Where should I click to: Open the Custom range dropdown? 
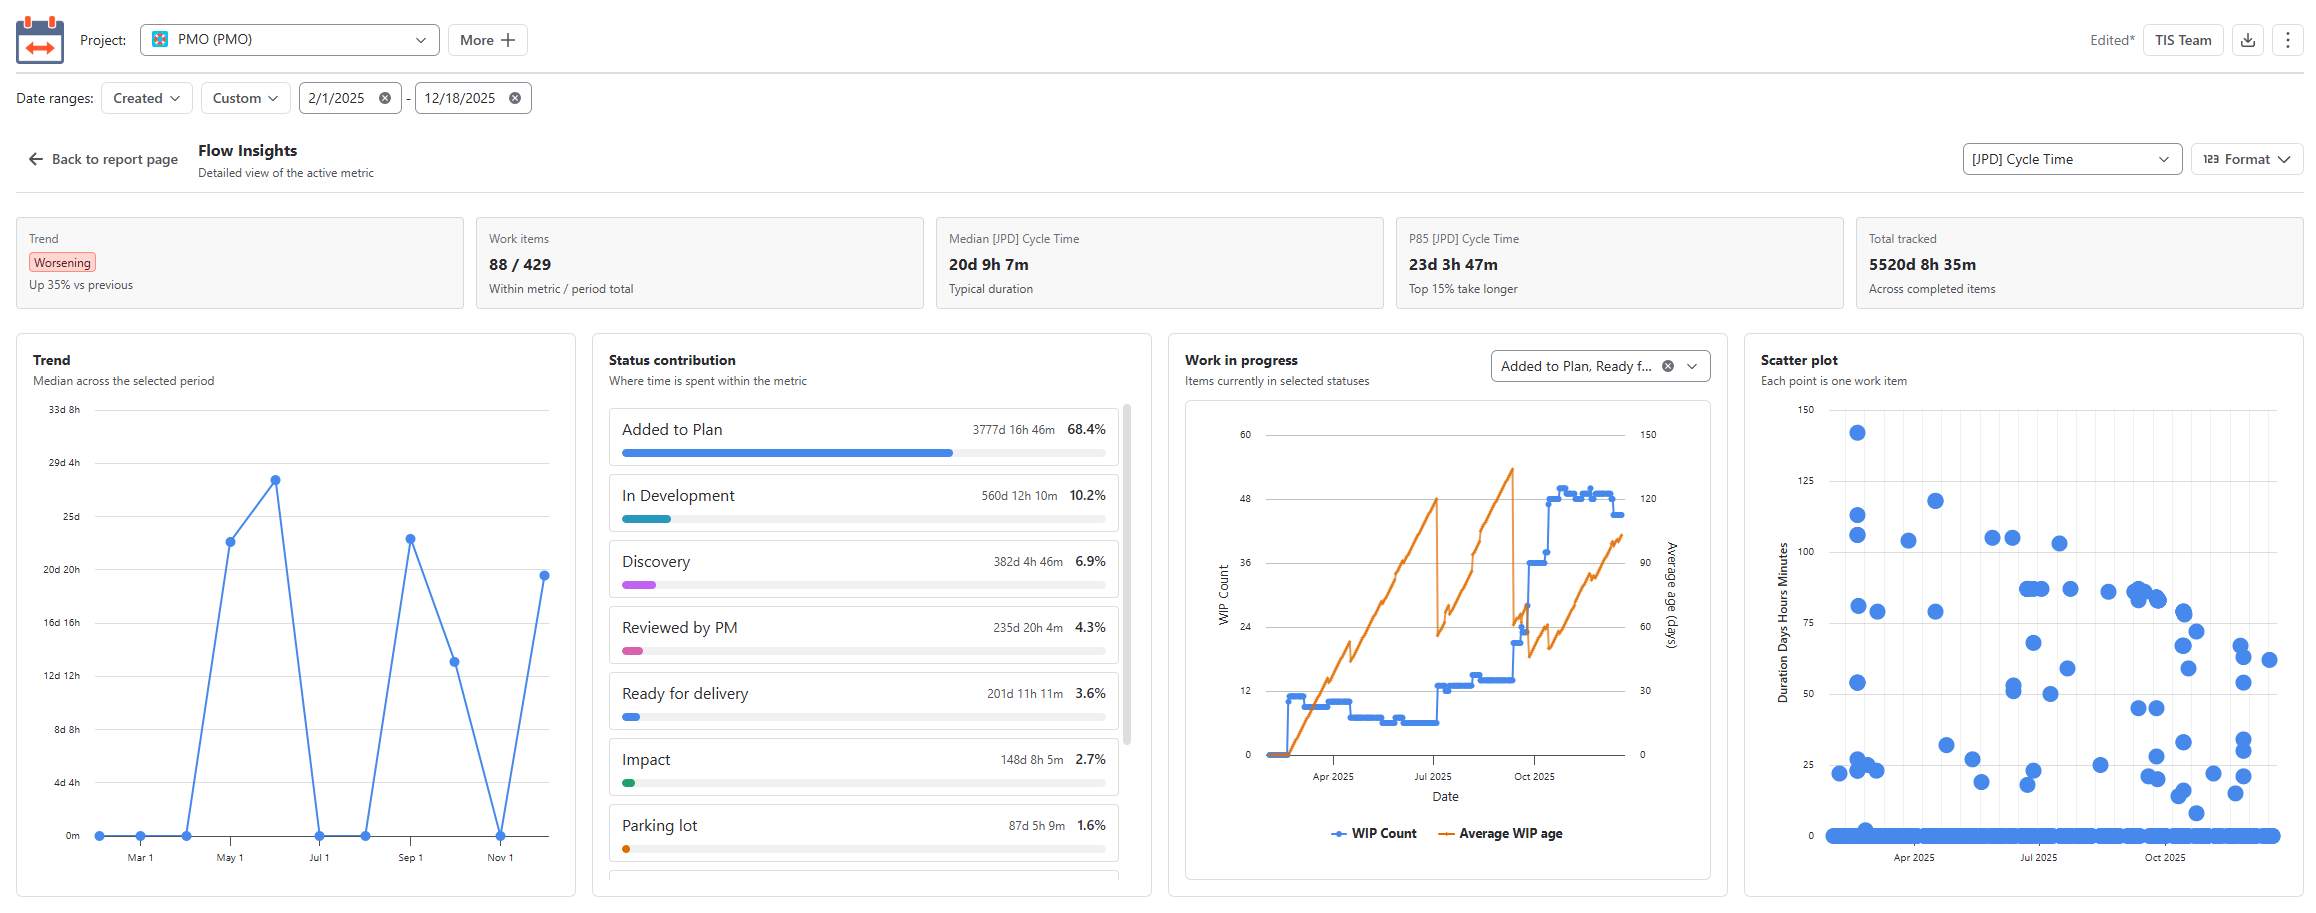click(246, 98)
